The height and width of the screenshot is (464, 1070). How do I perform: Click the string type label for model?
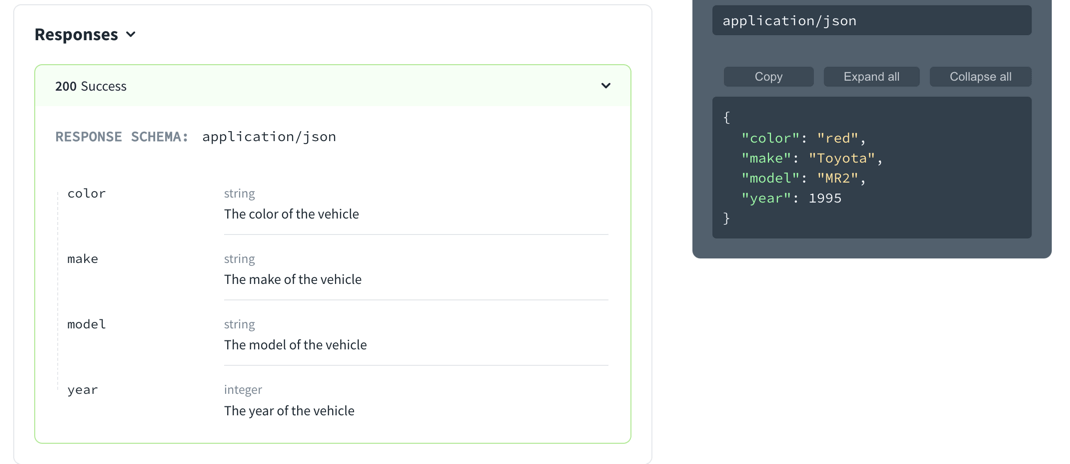[x=240, y=325]
